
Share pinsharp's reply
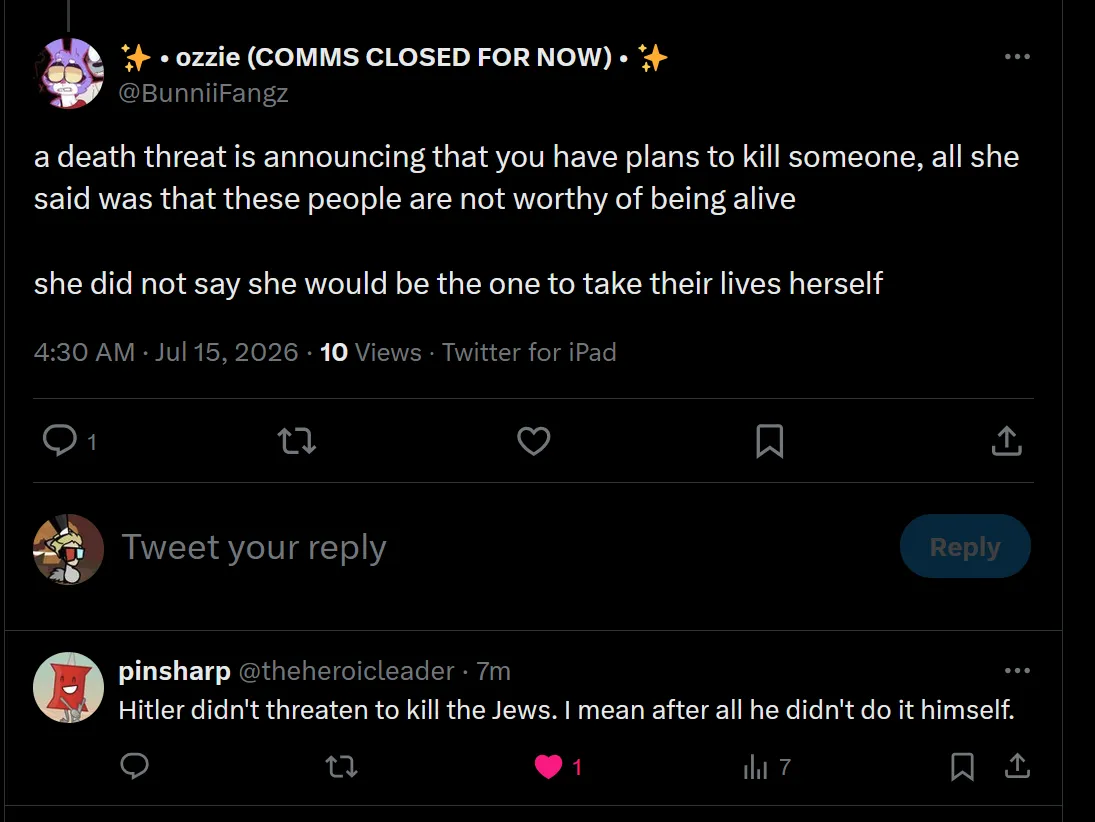[1017, 766]
